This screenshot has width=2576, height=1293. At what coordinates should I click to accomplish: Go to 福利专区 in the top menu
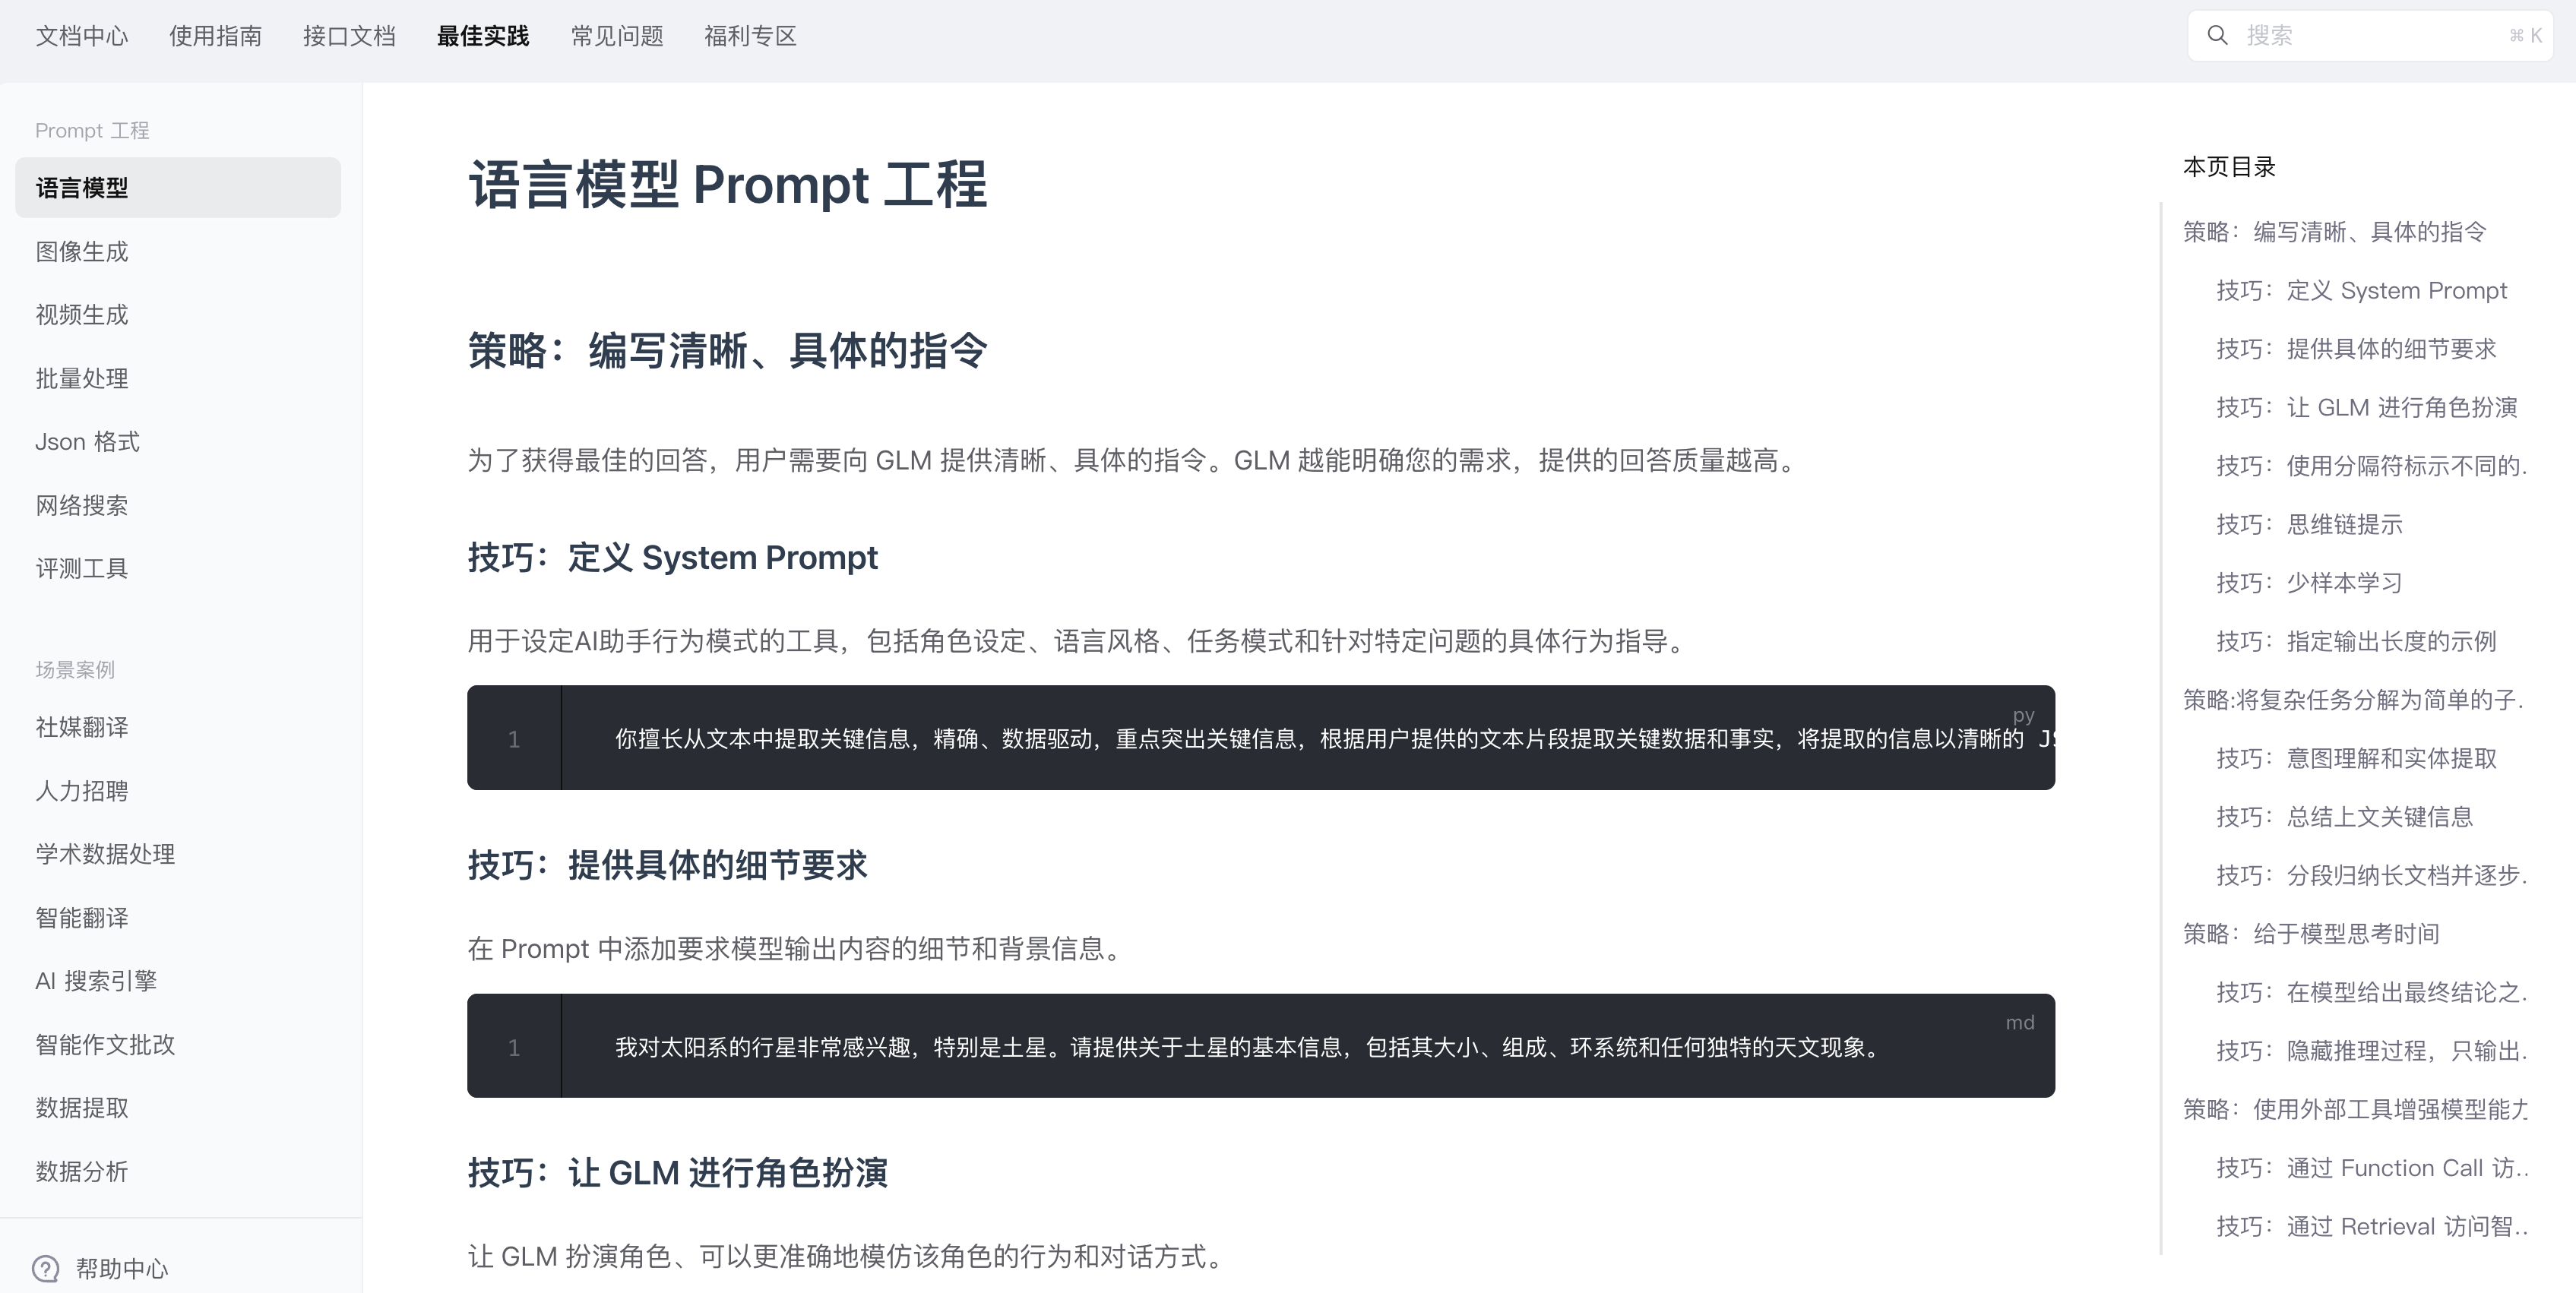click(x=750, y=36)
